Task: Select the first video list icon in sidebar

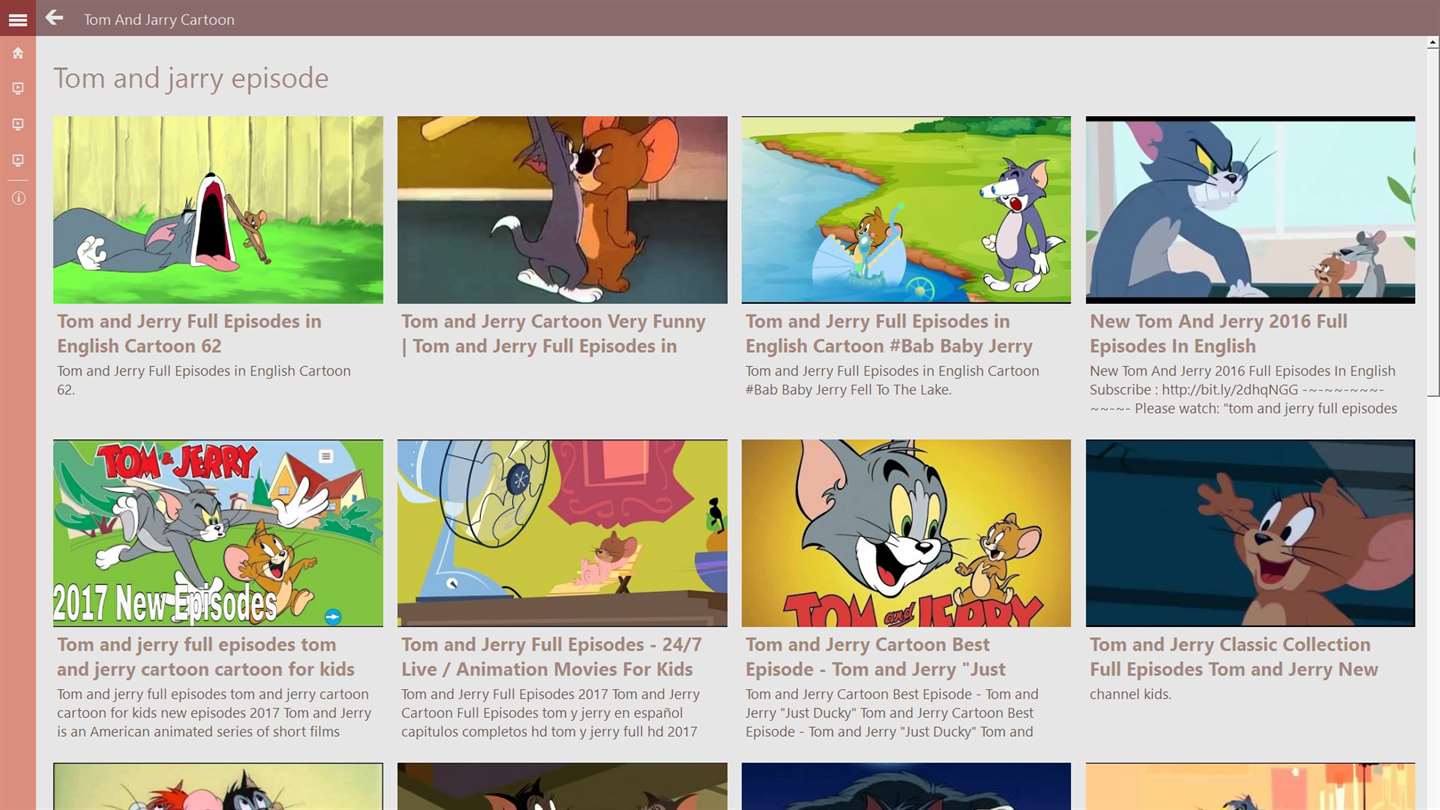Action: [x=18, y=89]
